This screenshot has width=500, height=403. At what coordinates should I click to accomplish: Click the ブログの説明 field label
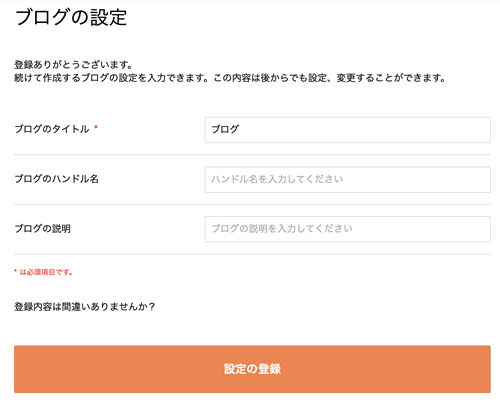42,229
